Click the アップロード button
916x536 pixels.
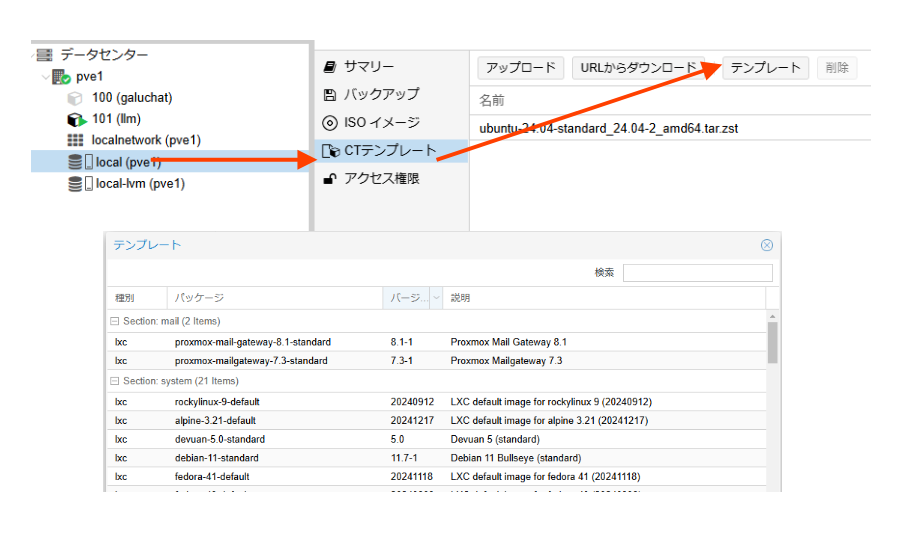(x=521, y=68)
